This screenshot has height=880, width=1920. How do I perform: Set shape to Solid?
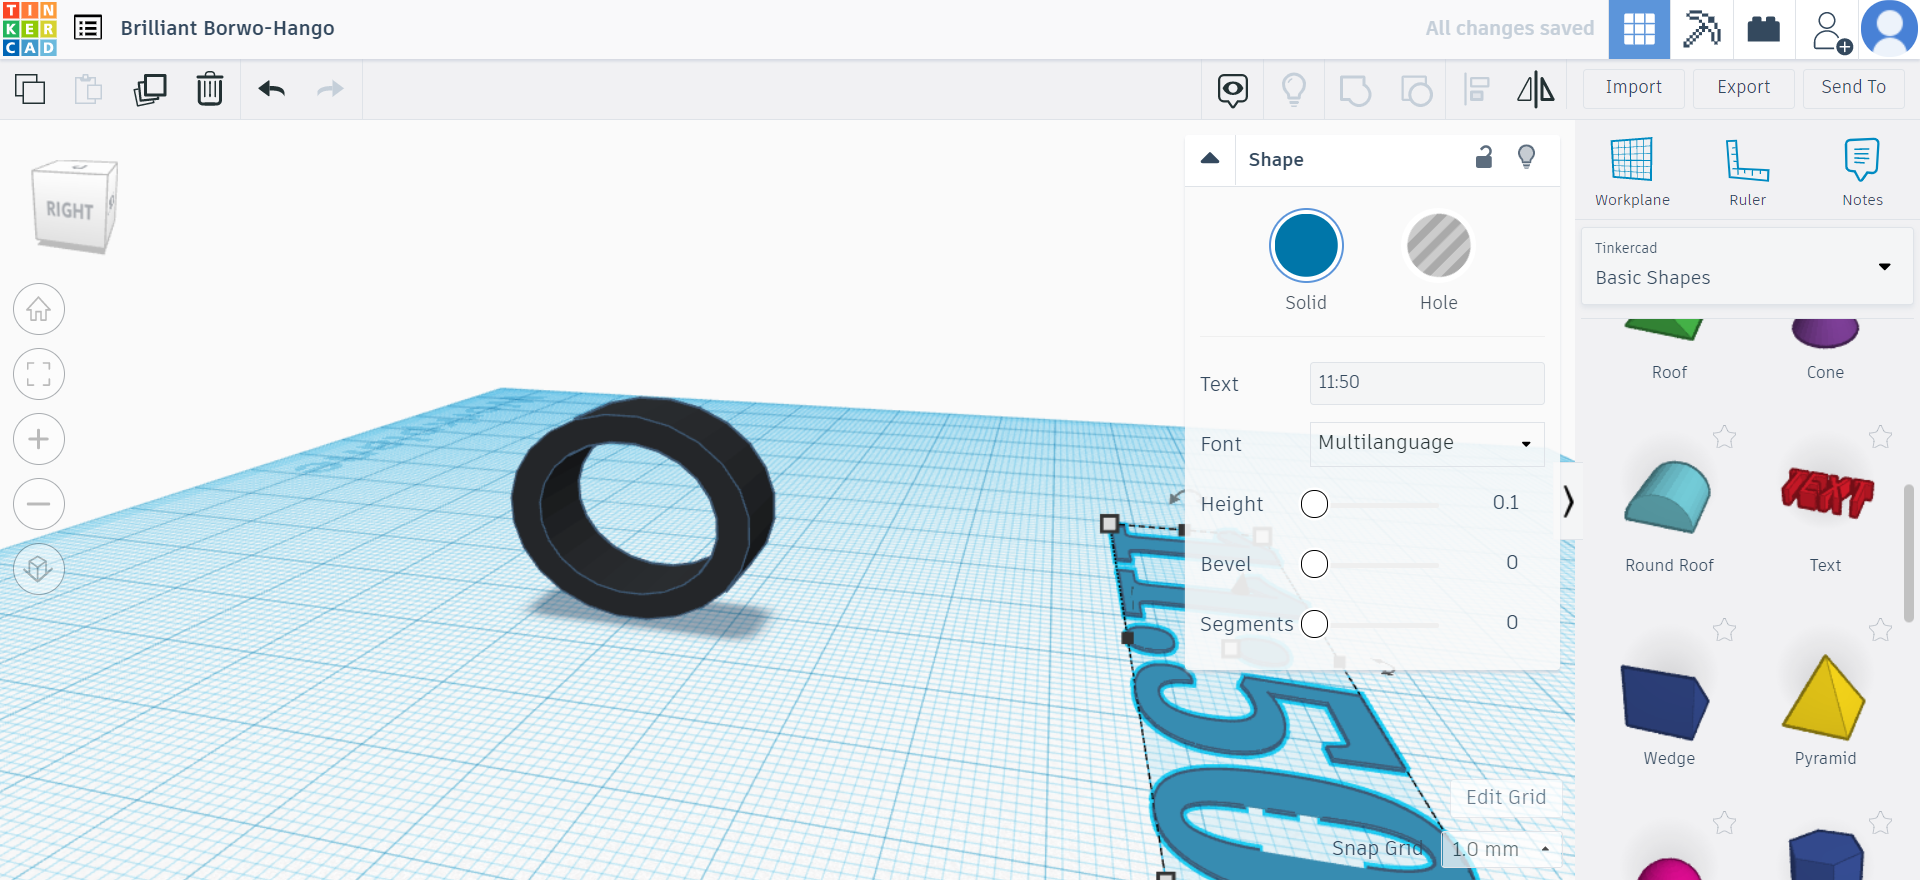[1306, 246]
